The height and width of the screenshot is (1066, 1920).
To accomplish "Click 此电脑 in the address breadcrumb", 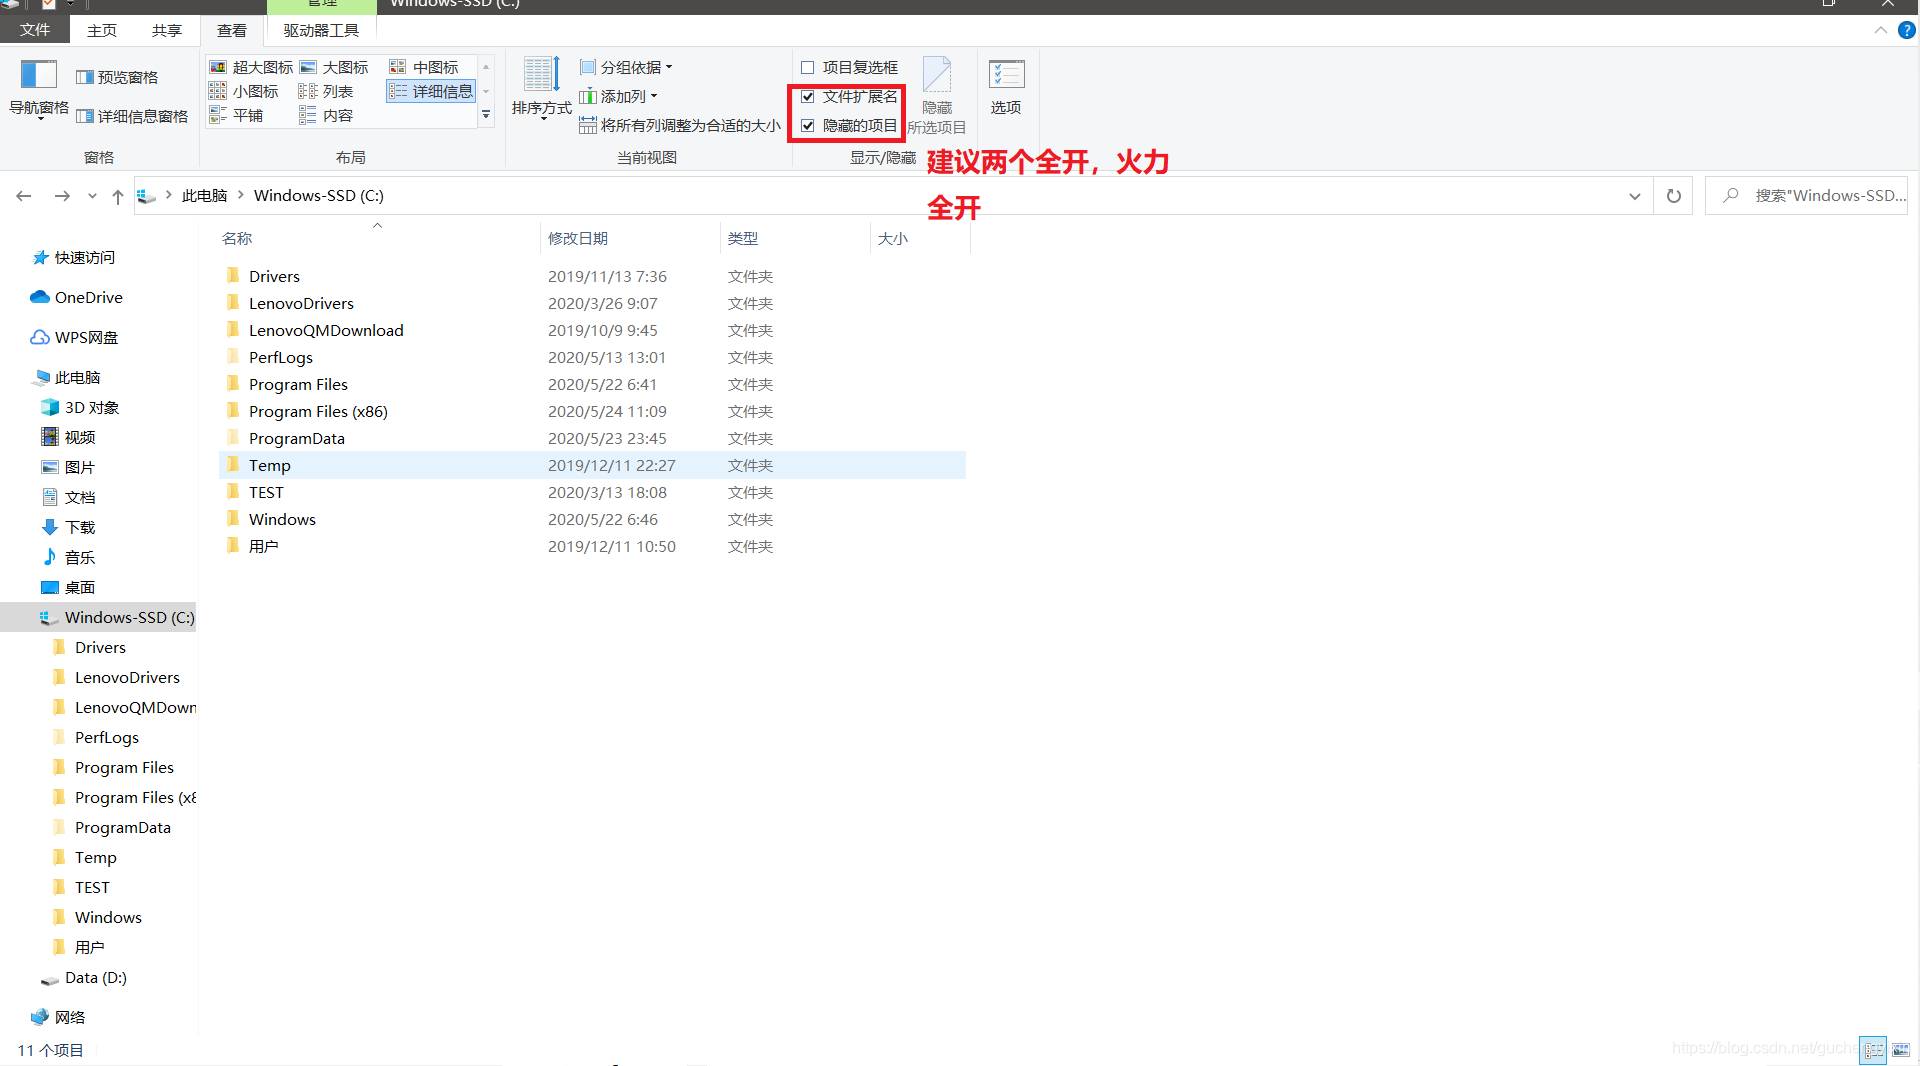I will click(x=204, y=195).
